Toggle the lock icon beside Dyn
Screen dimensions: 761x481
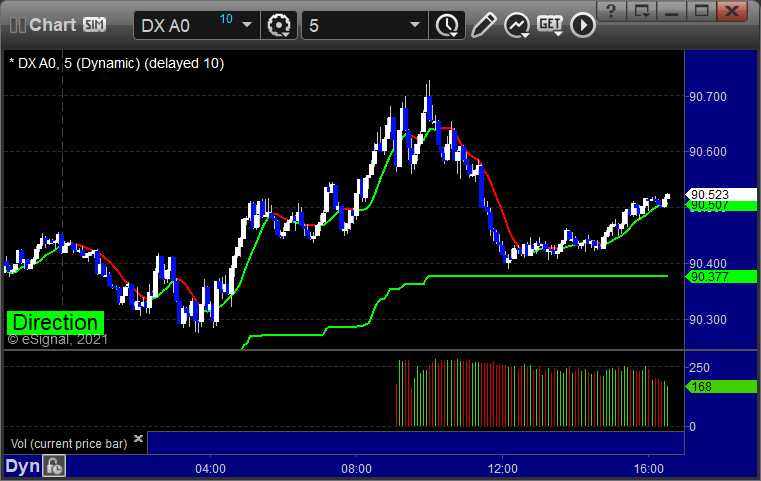[x=54, y=466]
